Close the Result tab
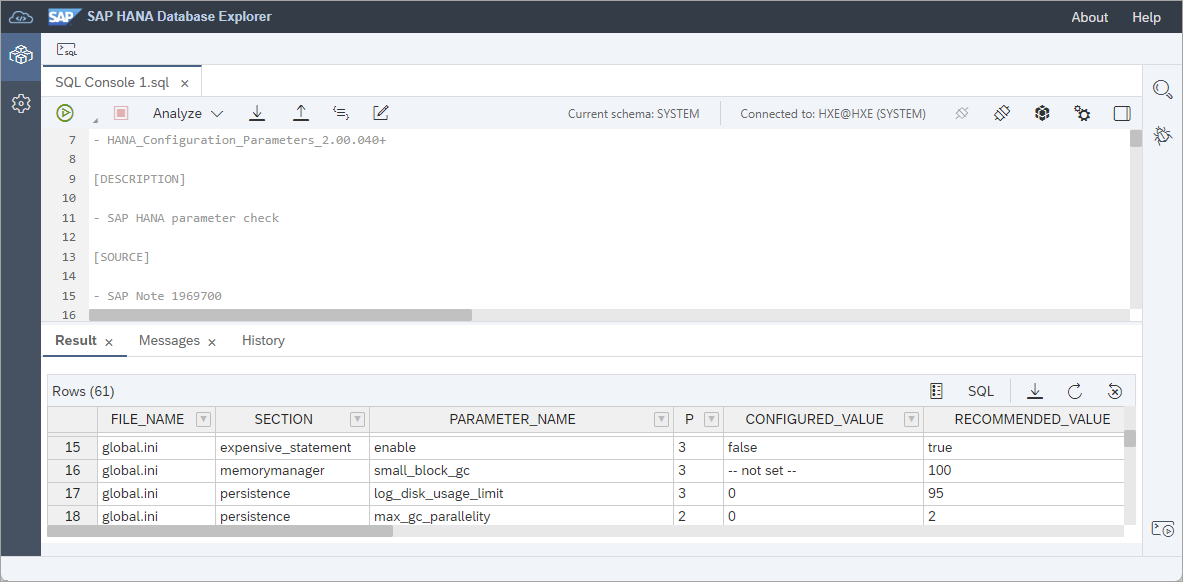Image resolution: width=1183 pixels, height=582 pixels. 109,342
